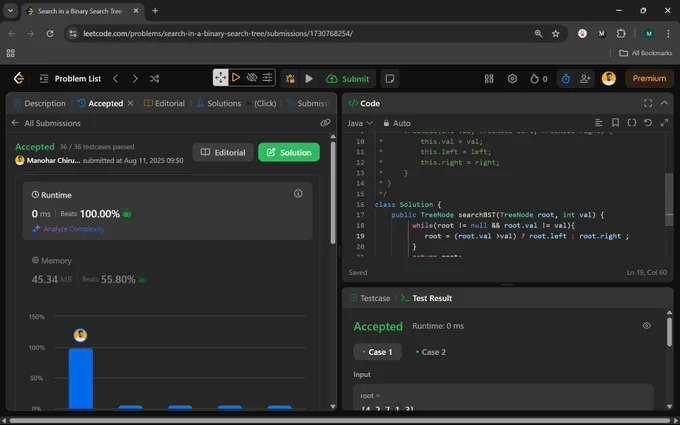Viewport: 680px width, 425px height.
Task: Open browser extensions puzzle icon
Action: point(621,33)
